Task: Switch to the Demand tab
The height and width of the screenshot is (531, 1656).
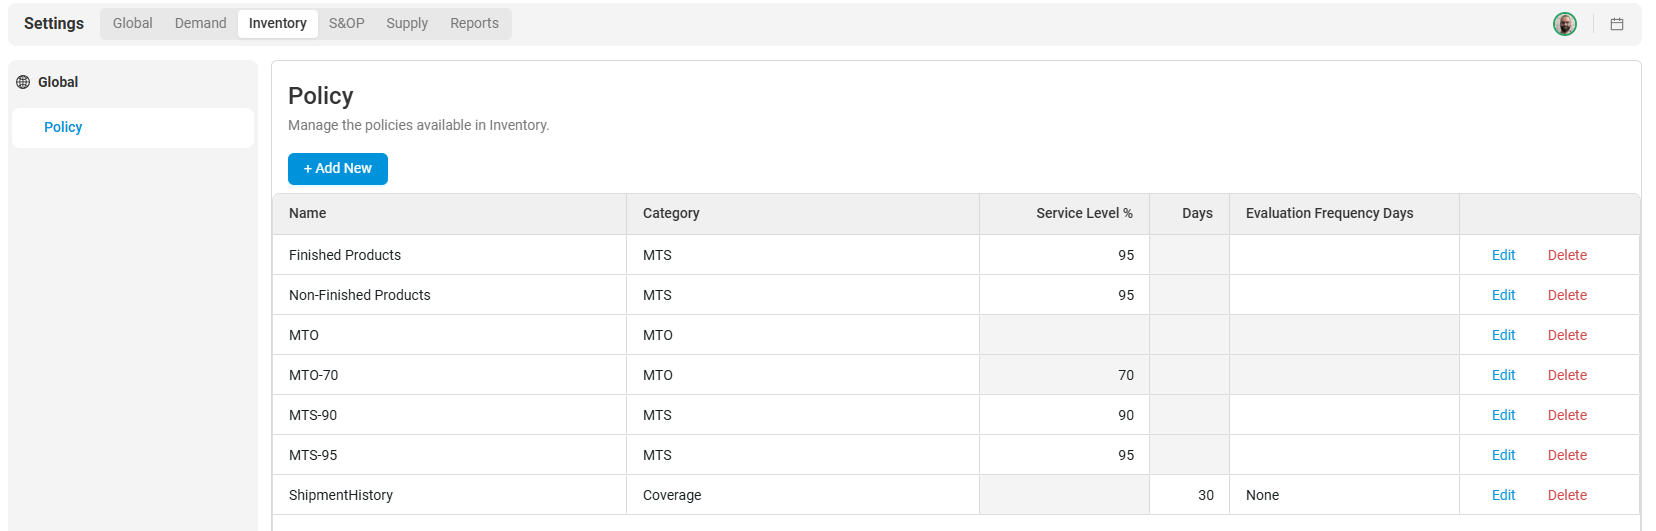Action: [x=200, y=23]
